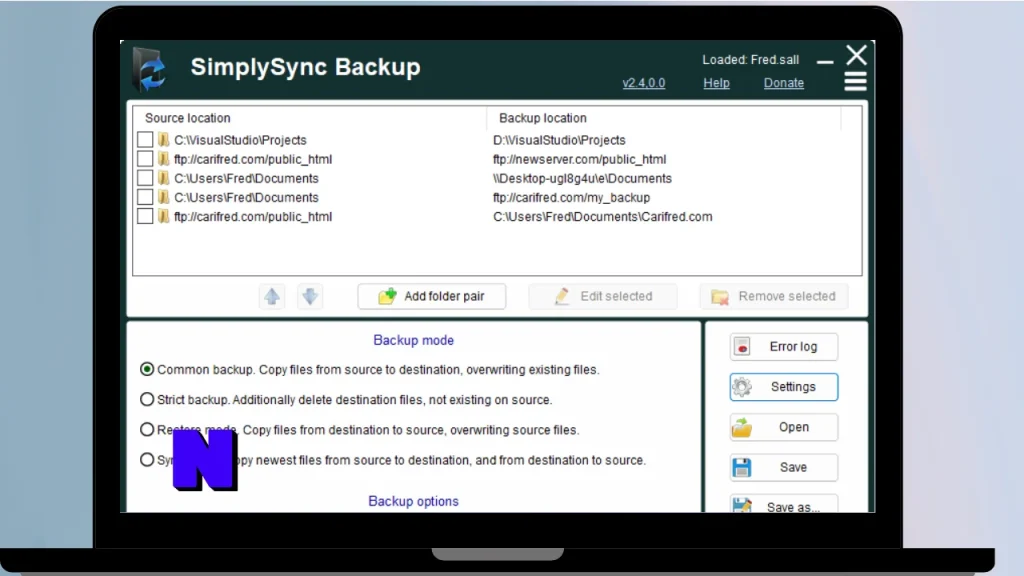This screenshot has height=576, width=1024.
Task: Open the Error log
Action: [x=784, y=347]
